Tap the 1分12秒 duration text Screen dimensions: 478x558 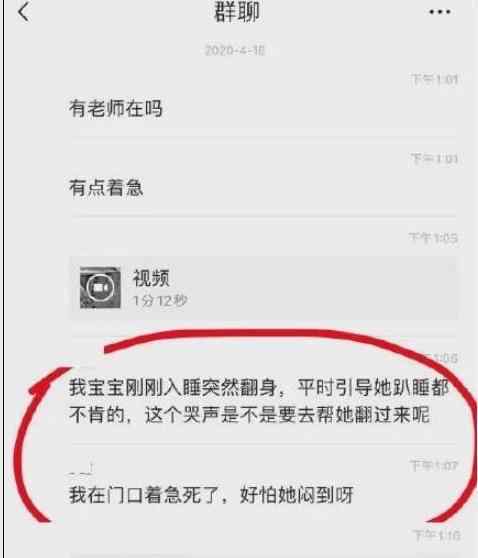(x=160, y=301)
